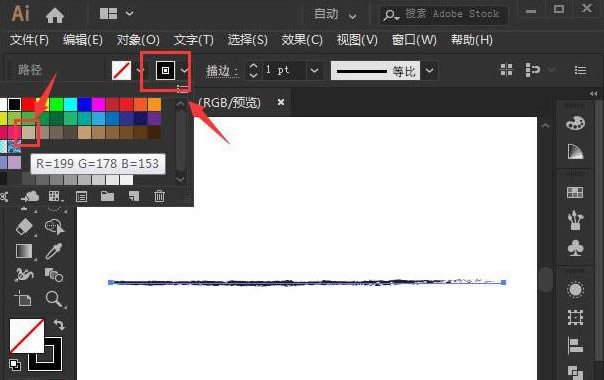Click new color group folder icon
604x380 pixels.
tap(107, 196)
